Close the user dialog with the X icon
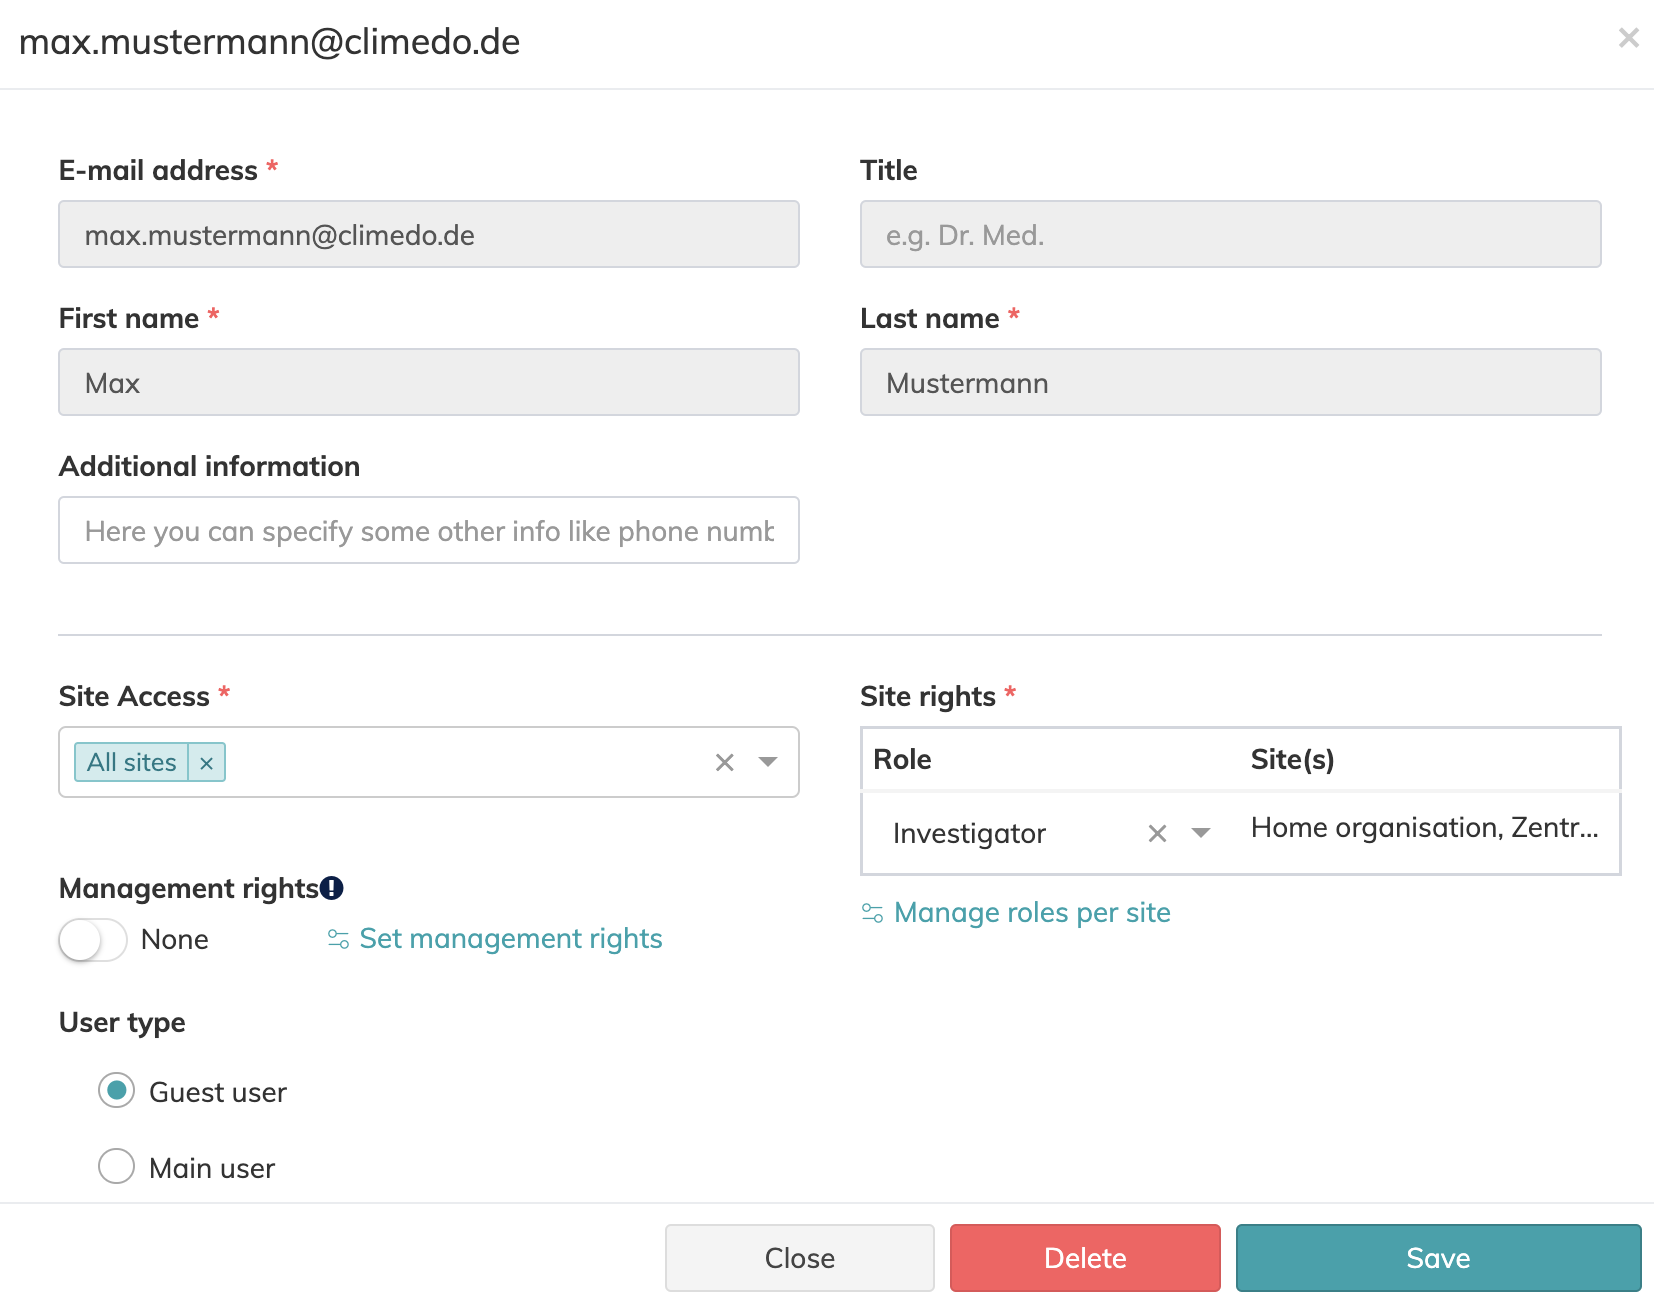The width and height of the screenshot is (1654, 1302). click(1628, 38)
